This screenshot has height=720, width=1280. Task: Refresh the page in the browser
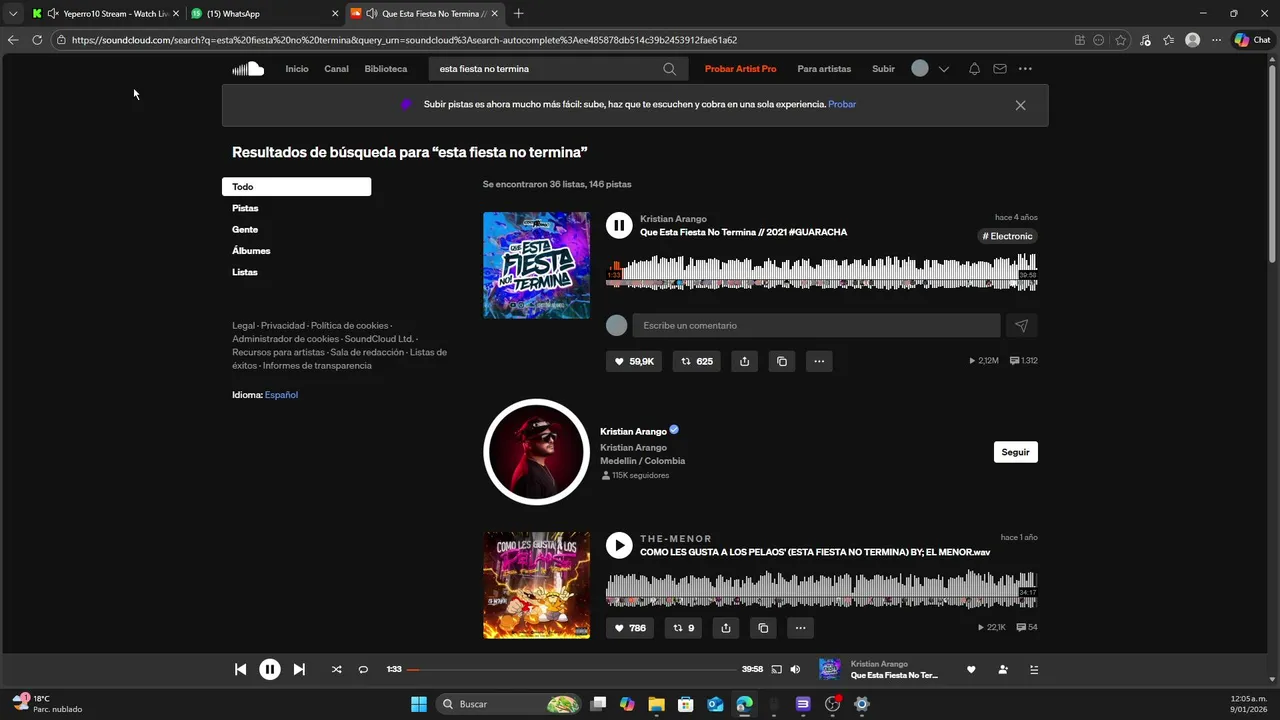tap(37, 40)
